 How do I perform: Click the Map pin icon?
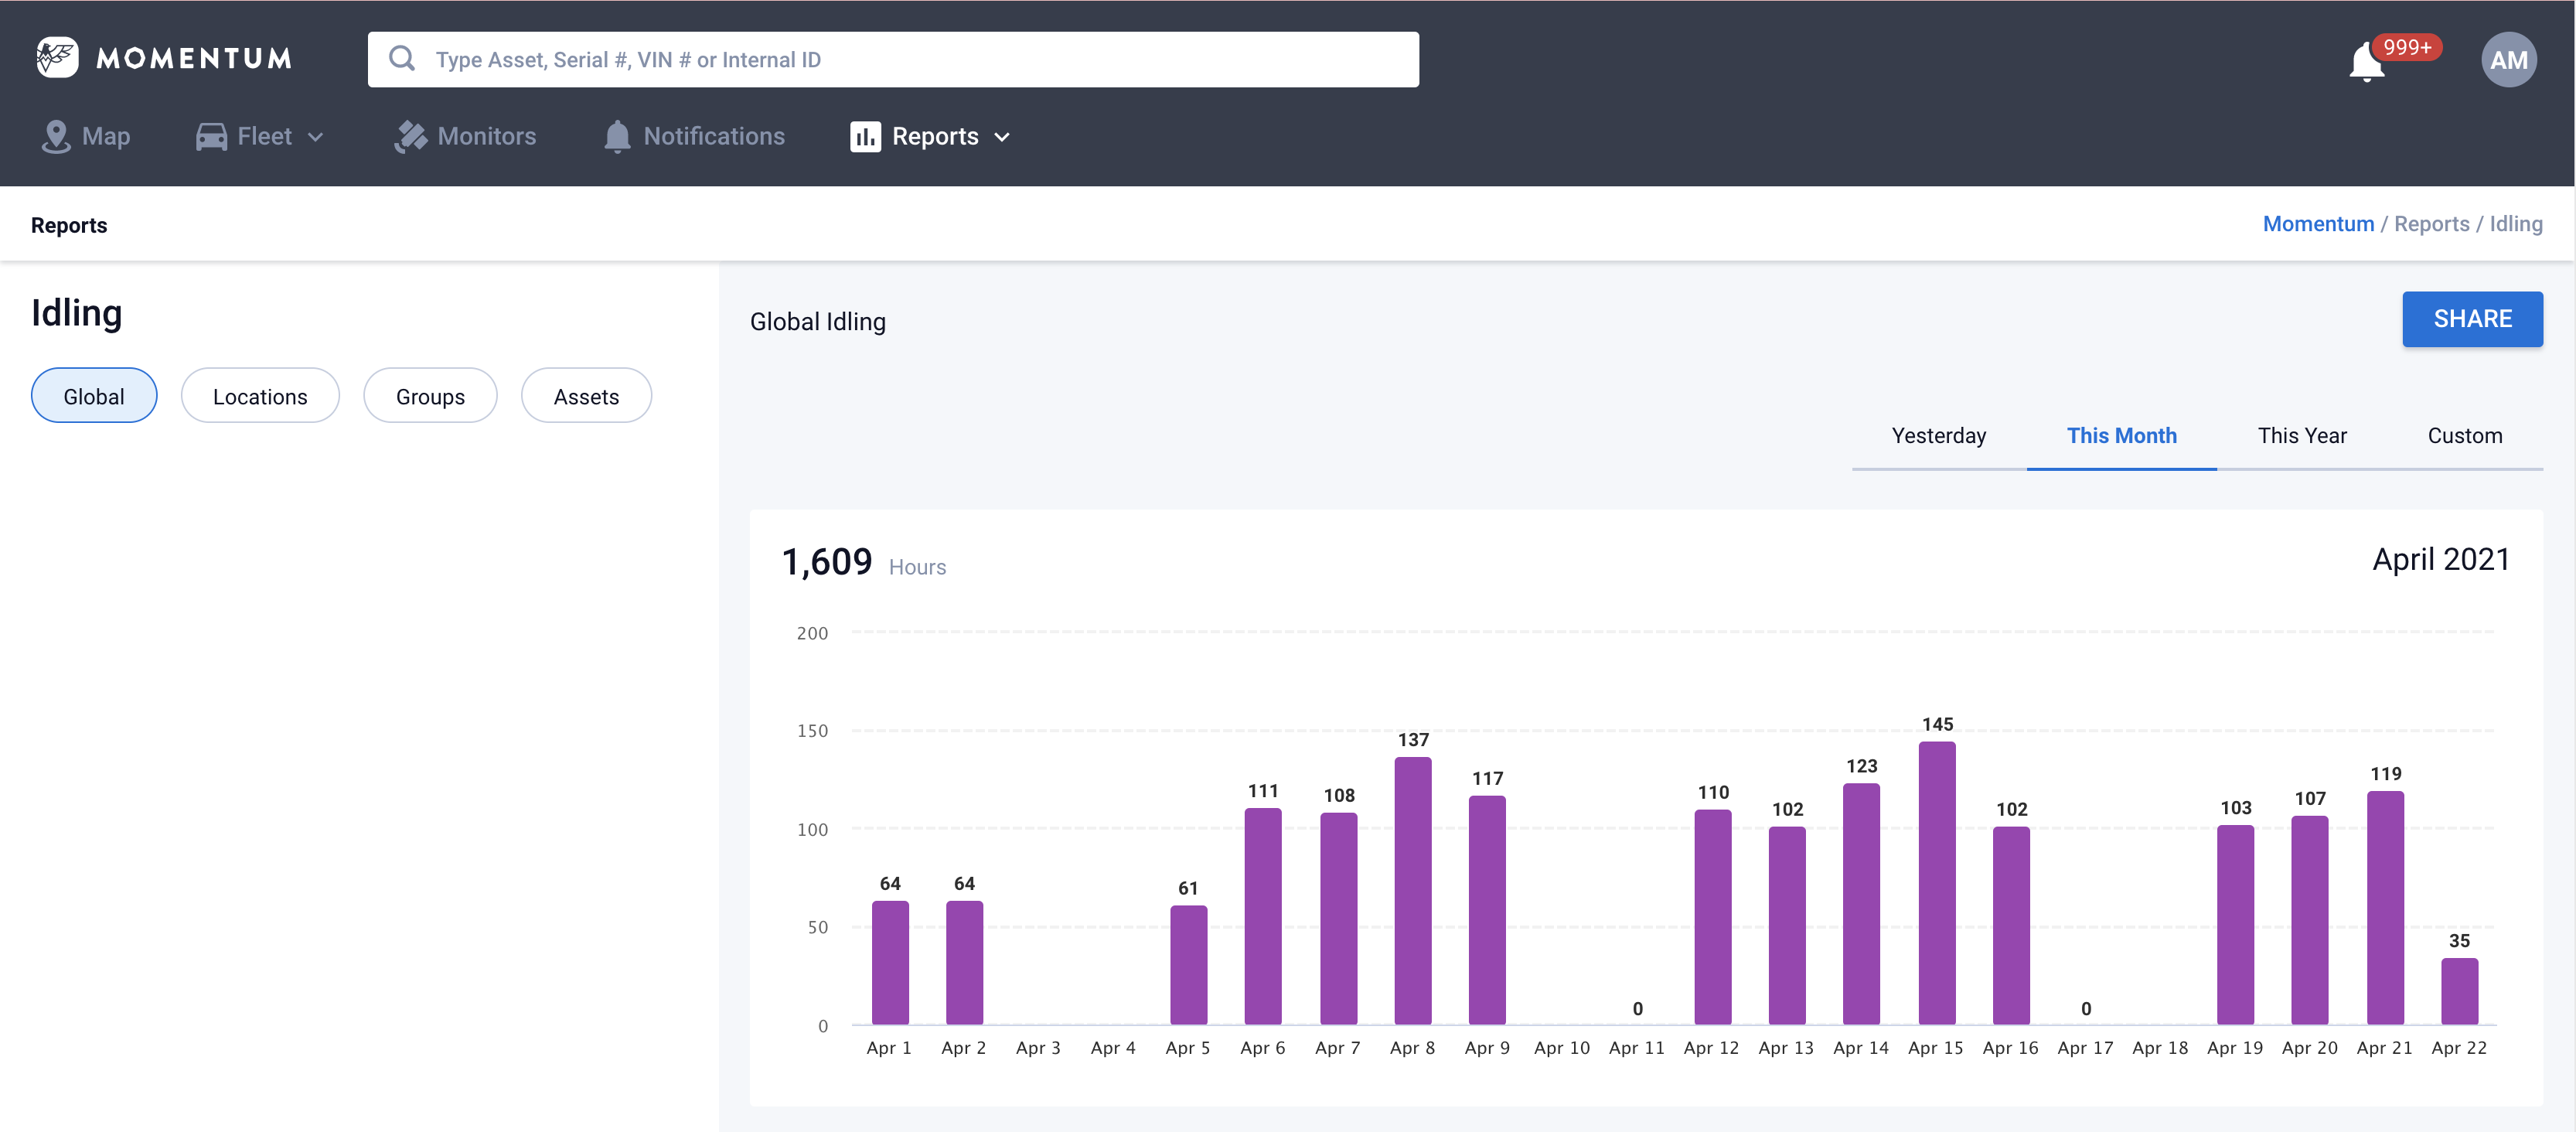[x=56, y=137]
